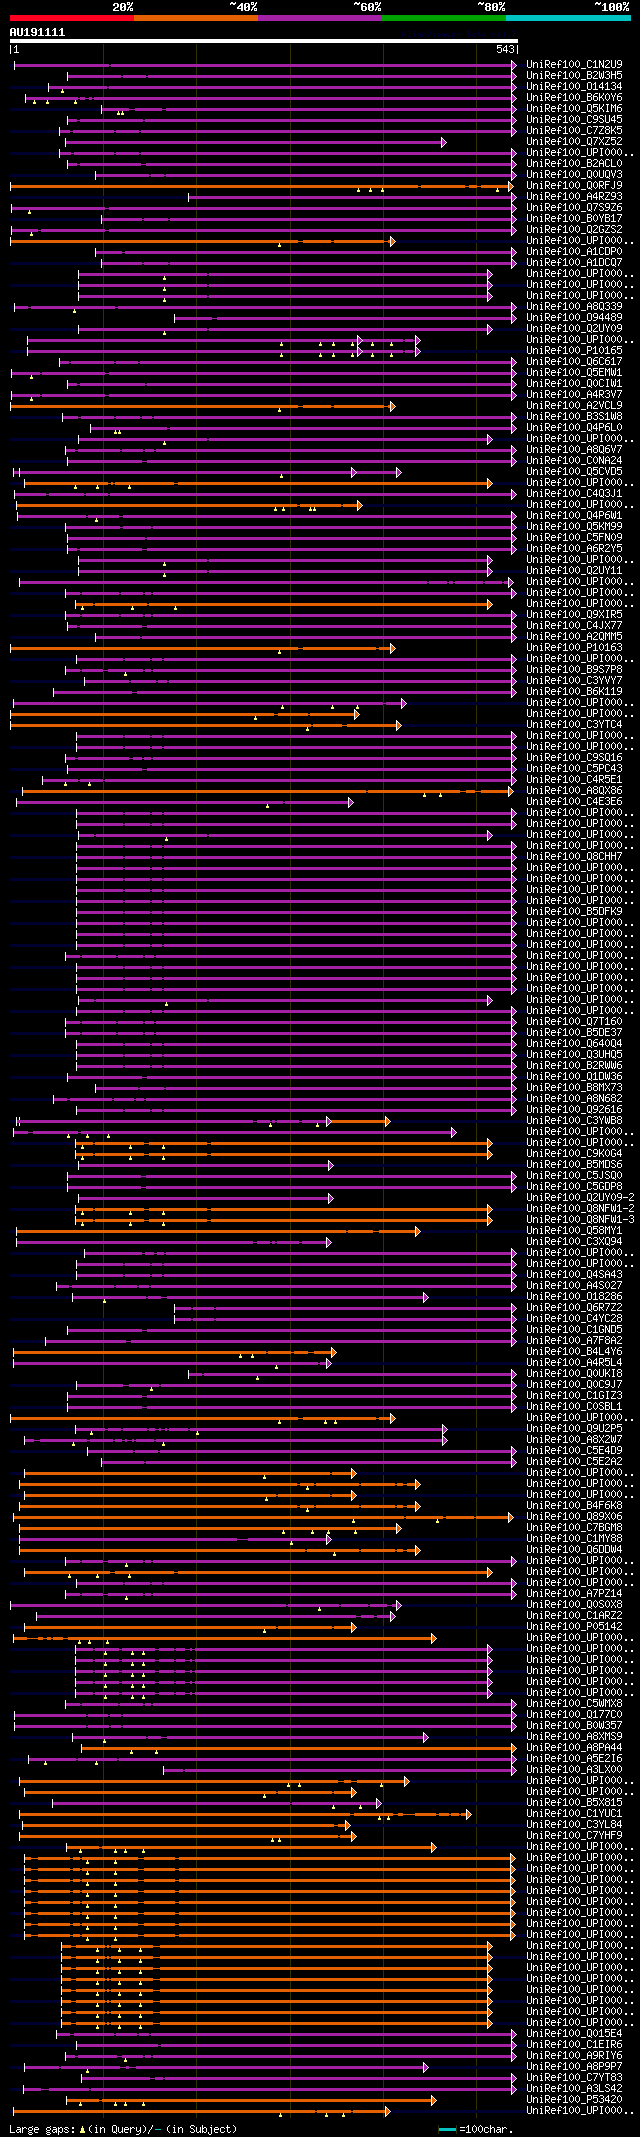
Task: Select label UniRef100_Q9U2P5
Action: pyautogui.click(x=574, y=1428)
